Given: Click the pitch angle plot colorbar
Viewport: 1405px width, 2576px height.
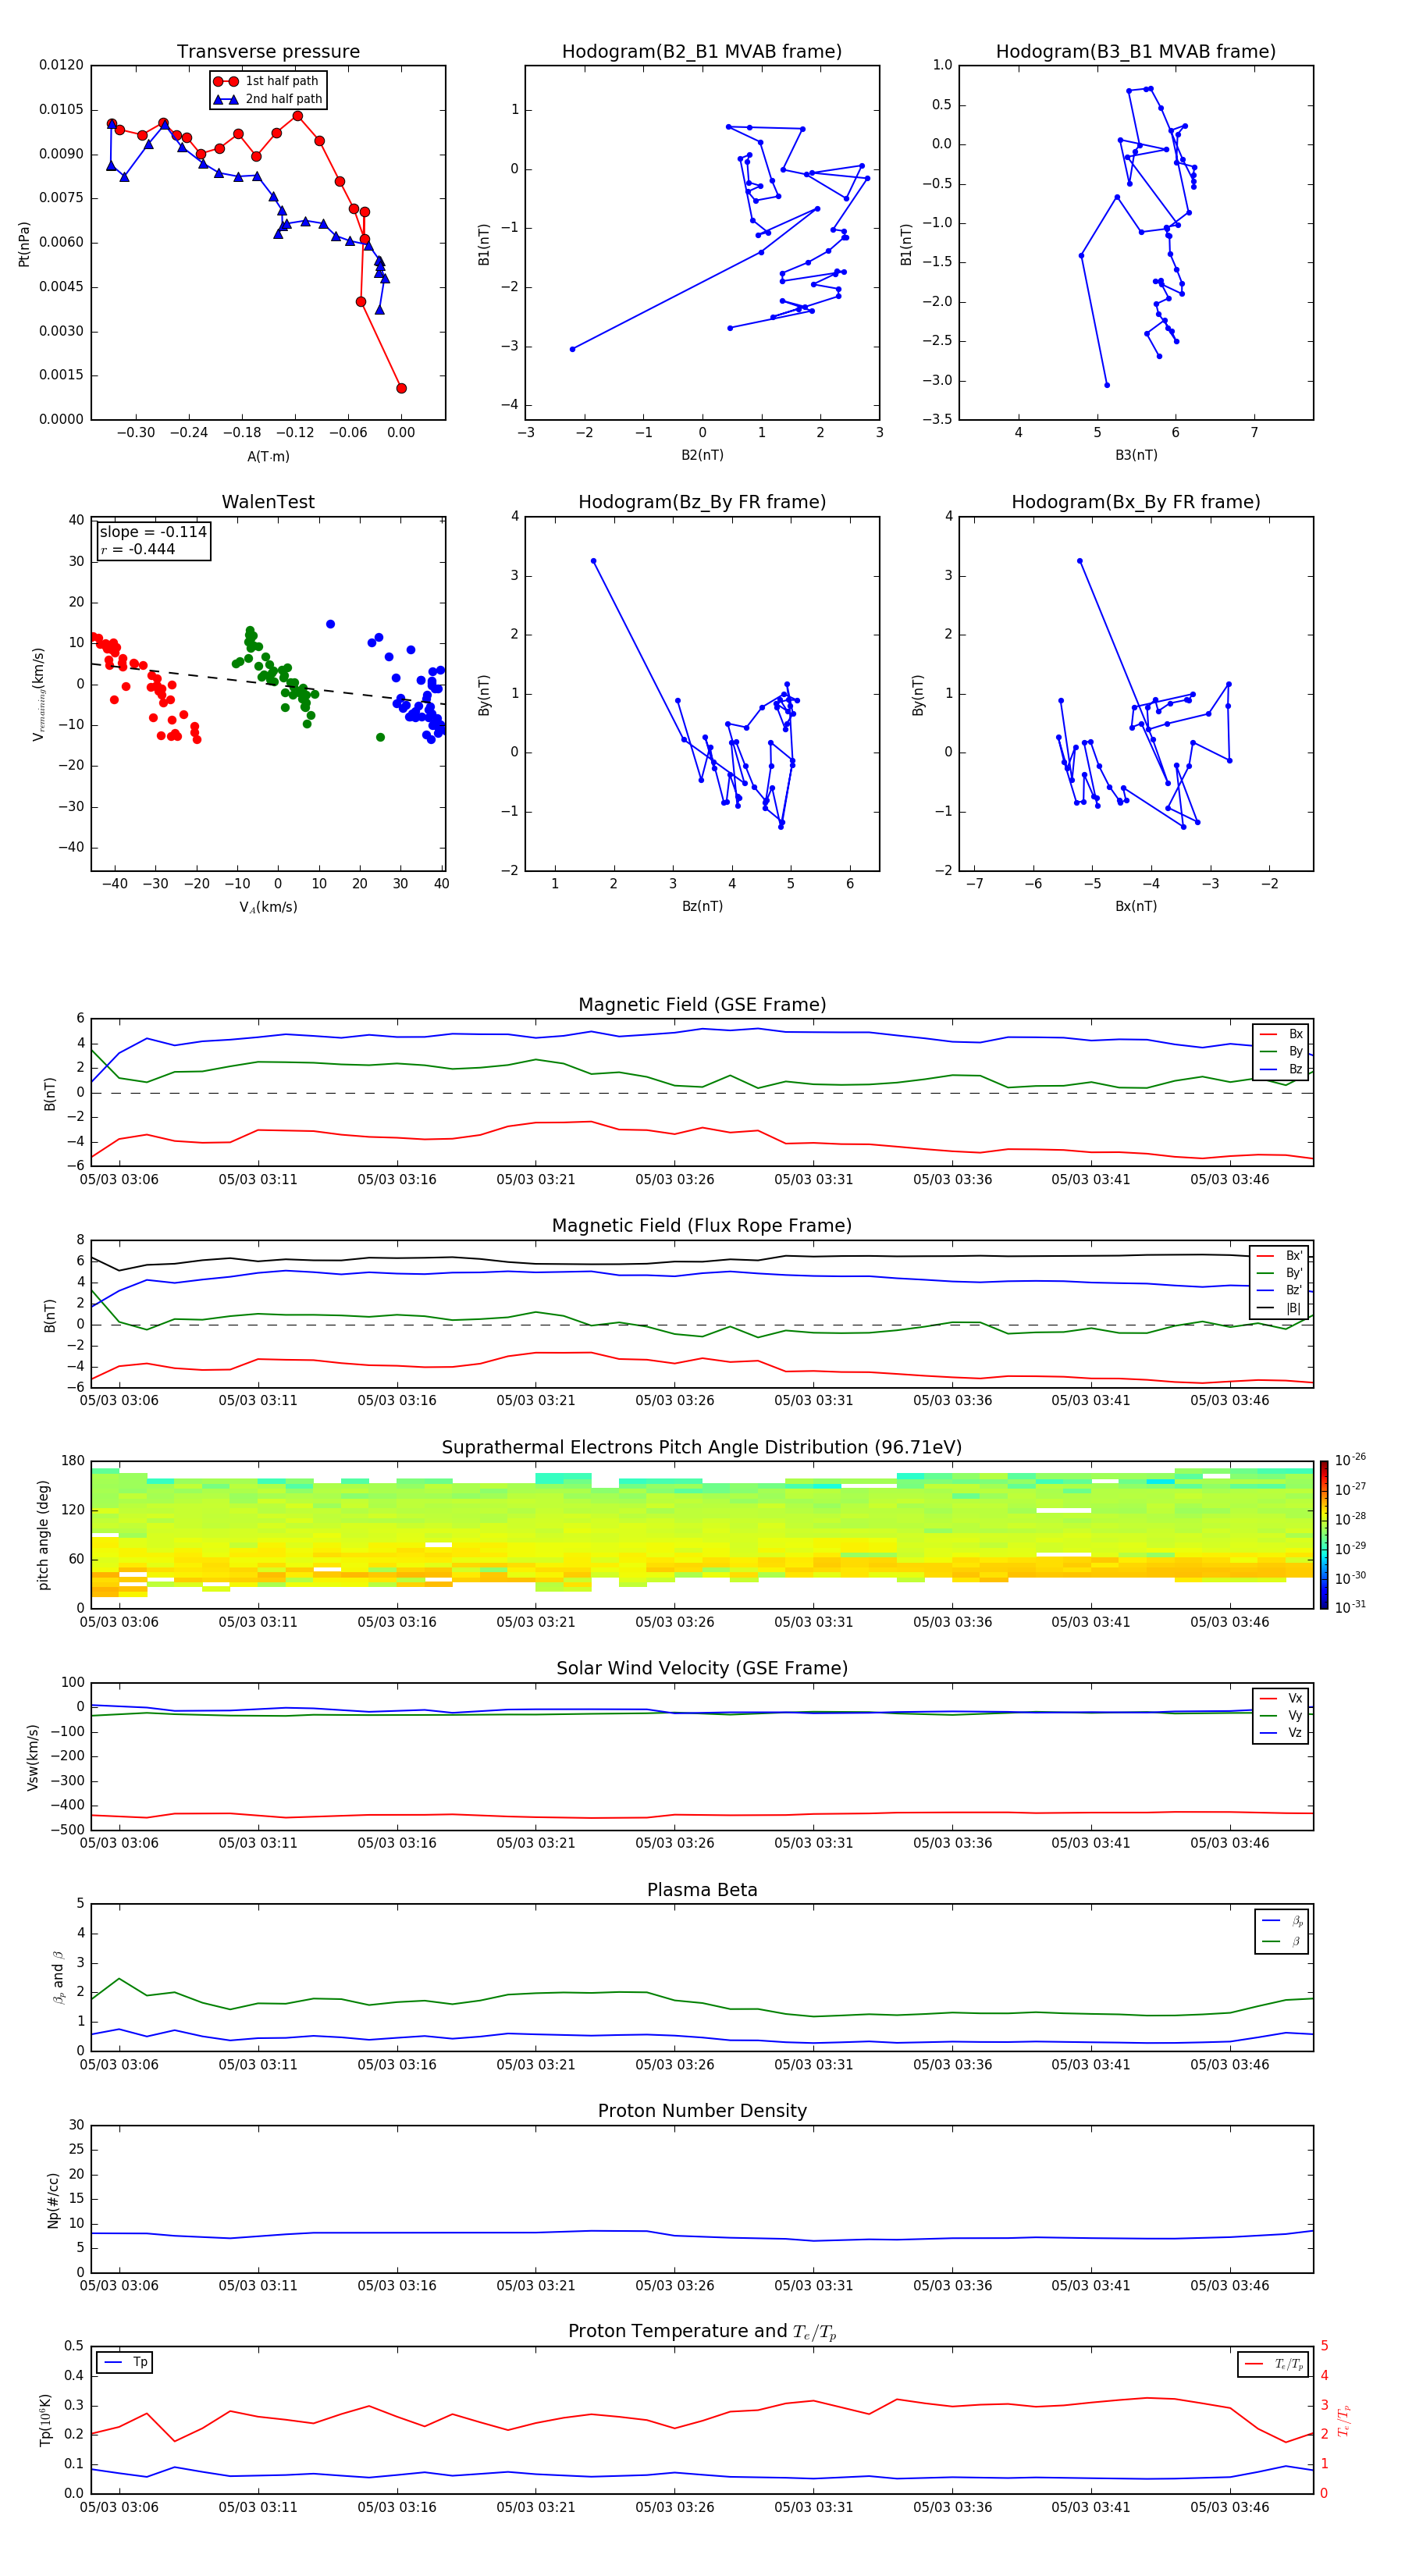Looking at the screenshot, I should tap(1323, 1534).
